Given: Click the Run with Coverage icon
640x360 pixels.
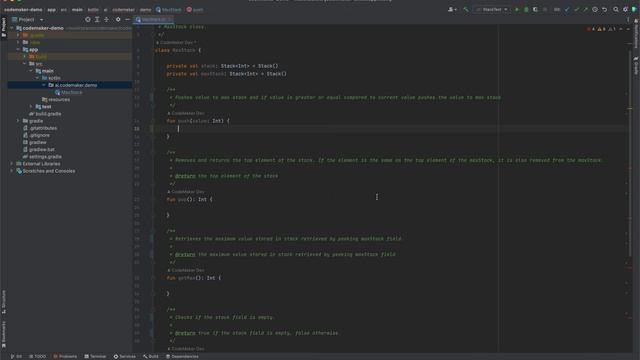Looking at the screenshot, I should pos(535,9).
